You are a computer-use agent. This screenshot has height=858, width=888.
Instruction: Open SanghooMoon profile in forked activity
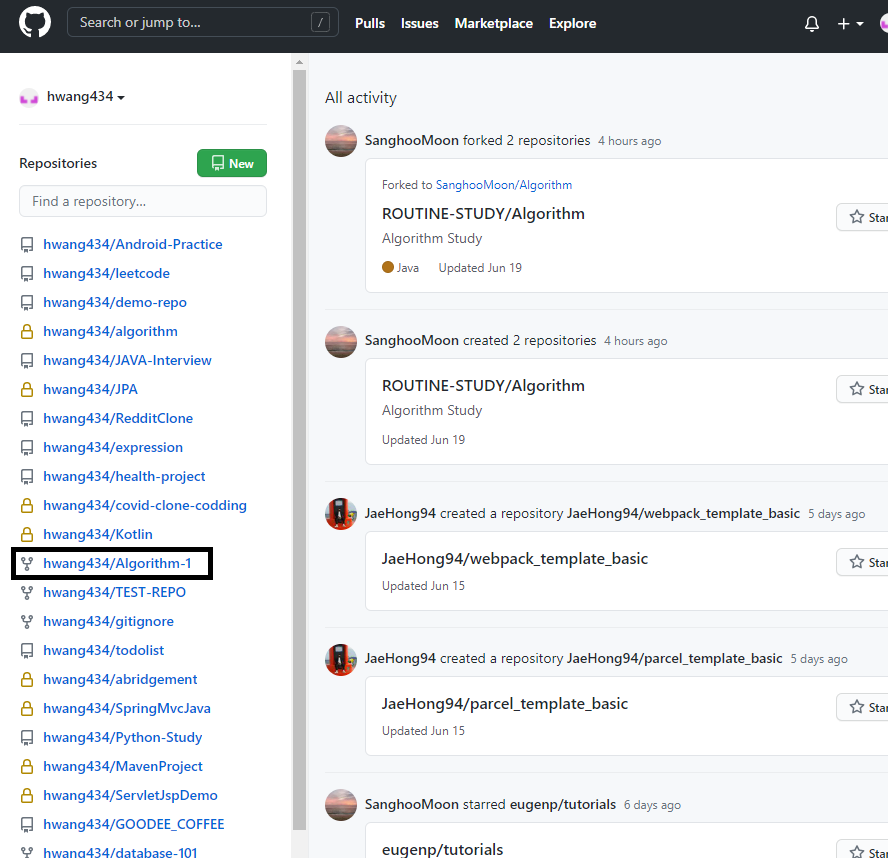[x=412, y=140]
